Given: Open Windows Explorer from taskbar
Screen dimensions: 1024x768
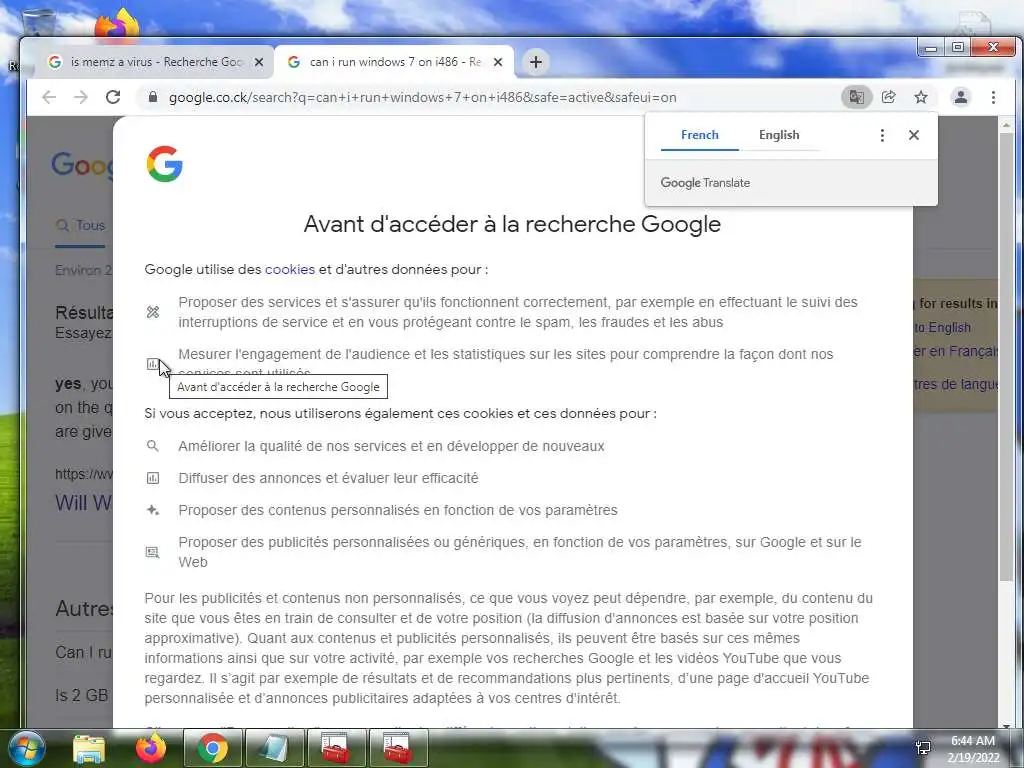Looking at the screenshot, I should click(x=89, y=748).
